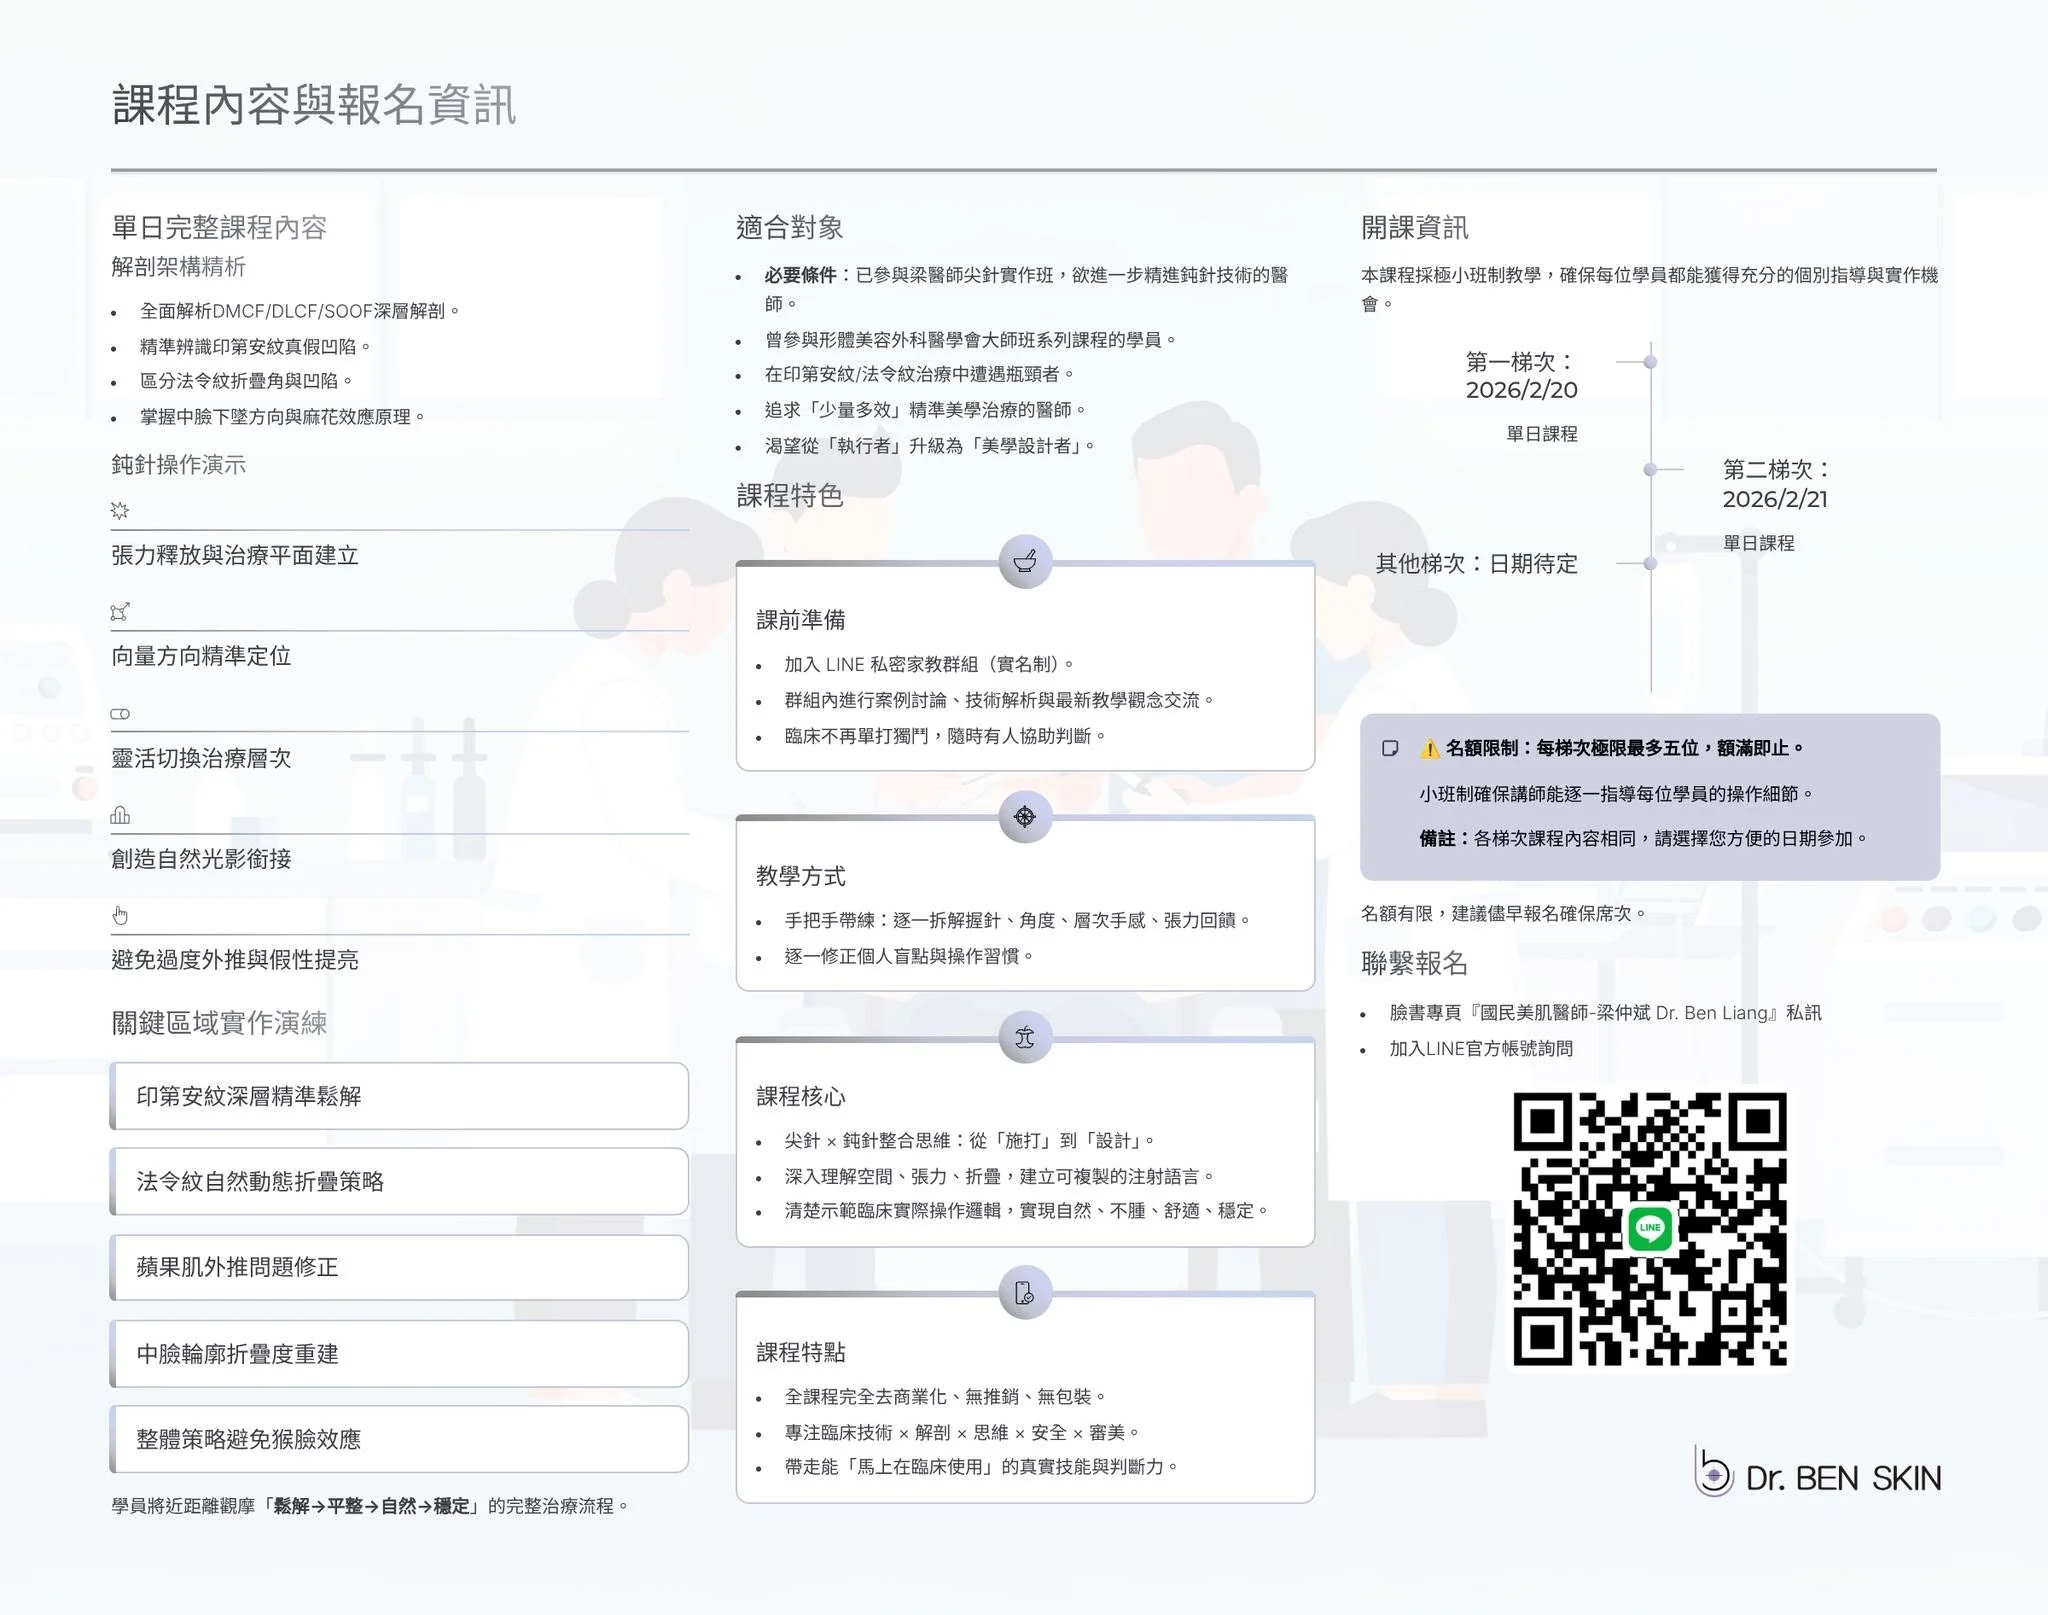The height and width of the screenshot is (1615, 2048).
Task: Click the 解剖架構精析 subheading
Action: (178, 267)
